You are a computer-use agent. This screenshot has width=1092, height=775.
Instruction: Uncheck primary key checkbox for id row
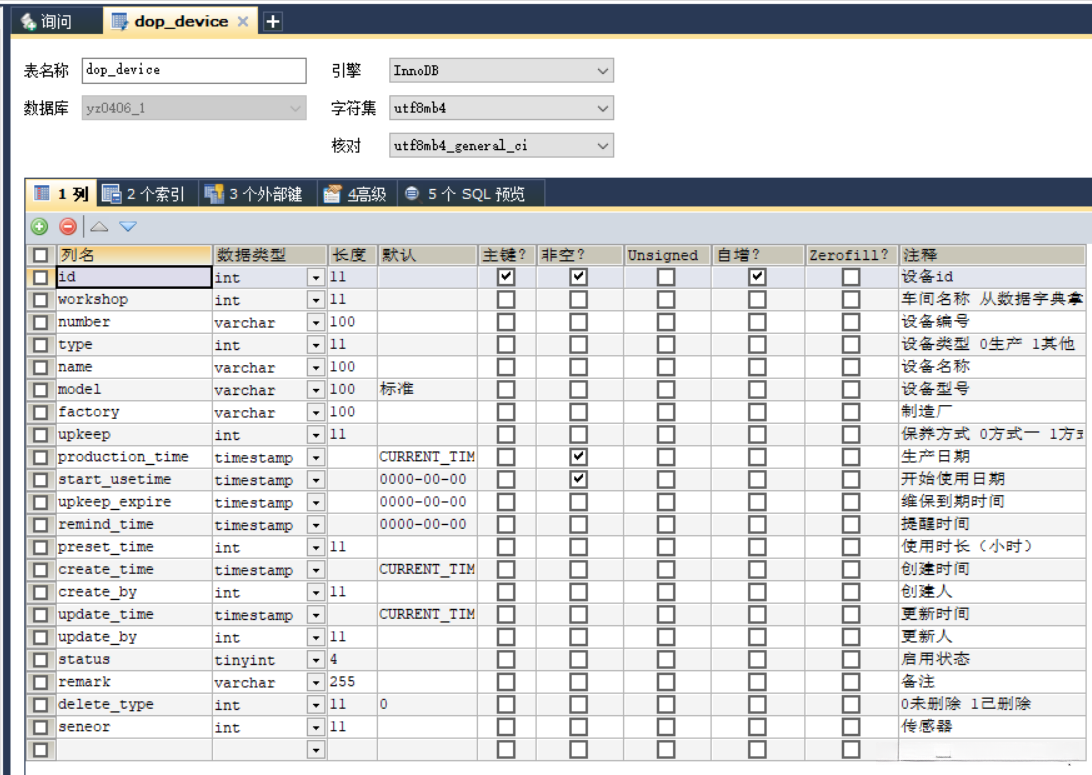pos(506,277)
